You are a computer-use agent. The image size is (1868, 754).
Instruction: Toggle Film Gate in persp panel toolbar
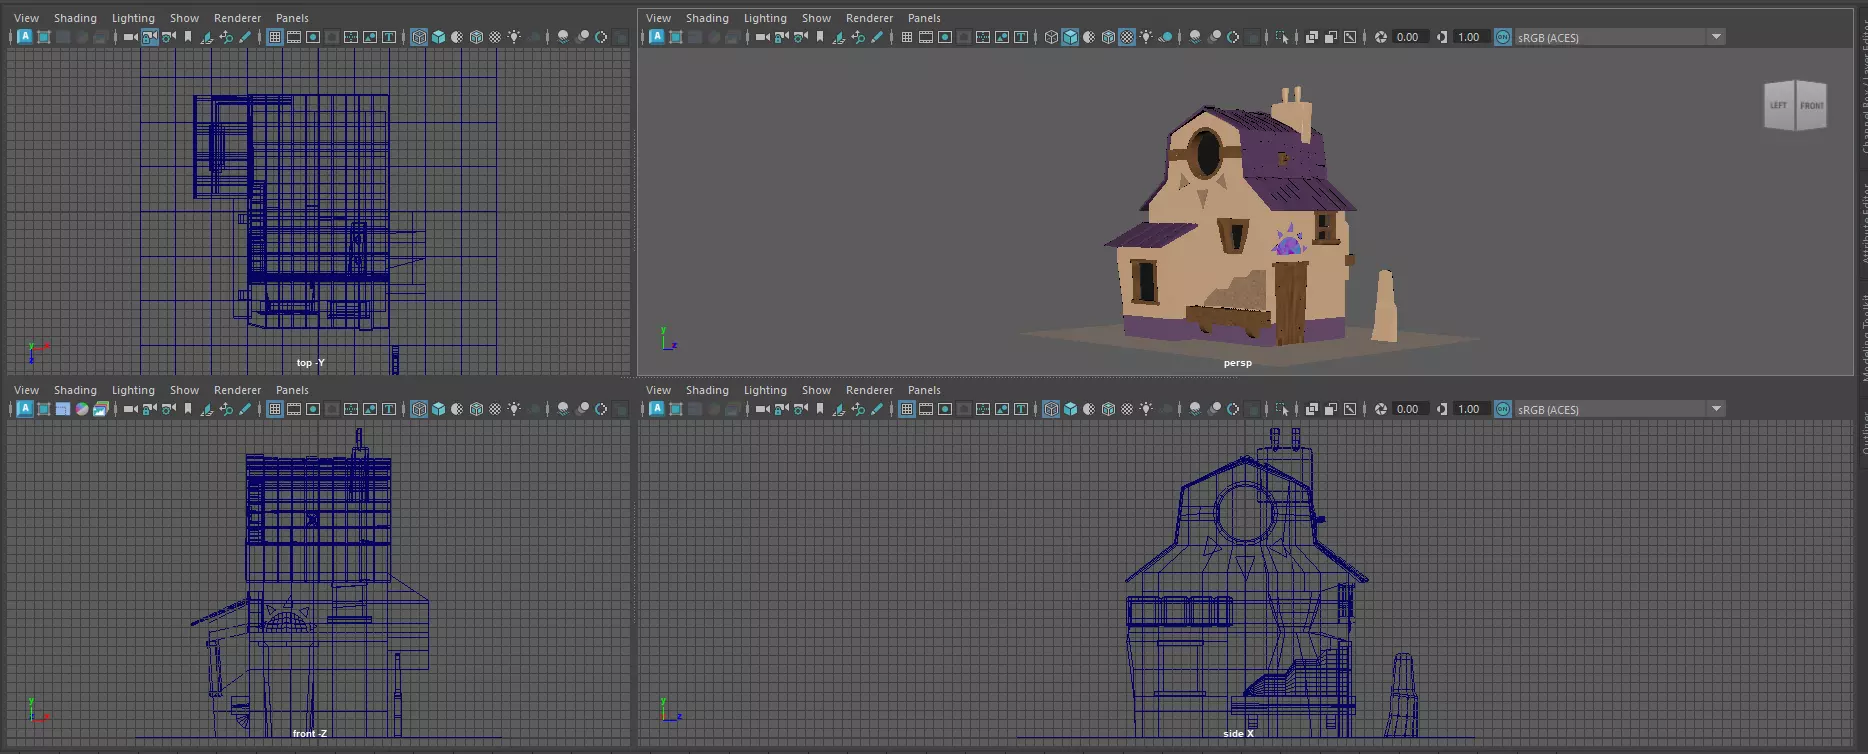[926, 37]
